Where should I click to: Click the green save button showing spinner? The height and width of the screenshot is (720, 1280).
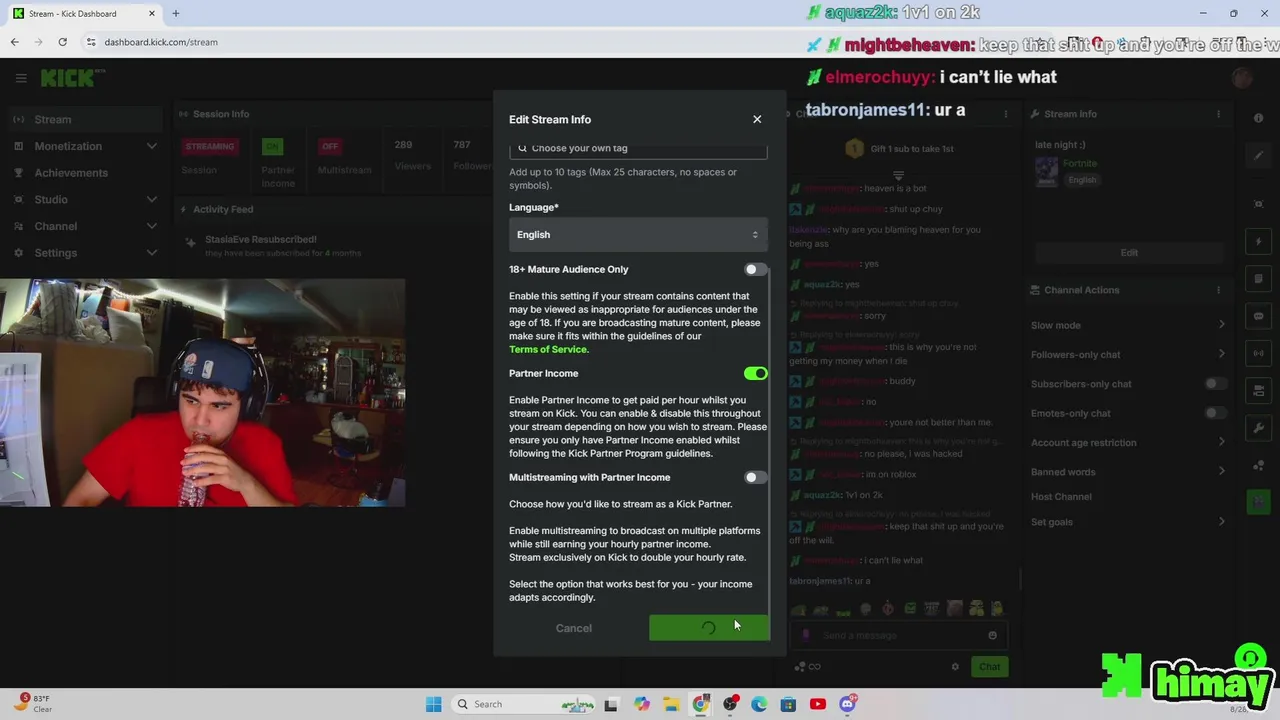pyautogui.click(x=709, y=628)
